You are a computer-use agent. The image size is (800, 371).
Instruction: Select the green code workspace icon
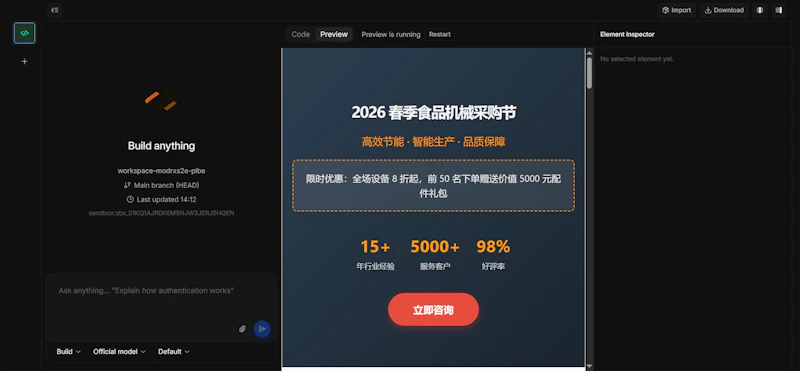coord(24,33)
